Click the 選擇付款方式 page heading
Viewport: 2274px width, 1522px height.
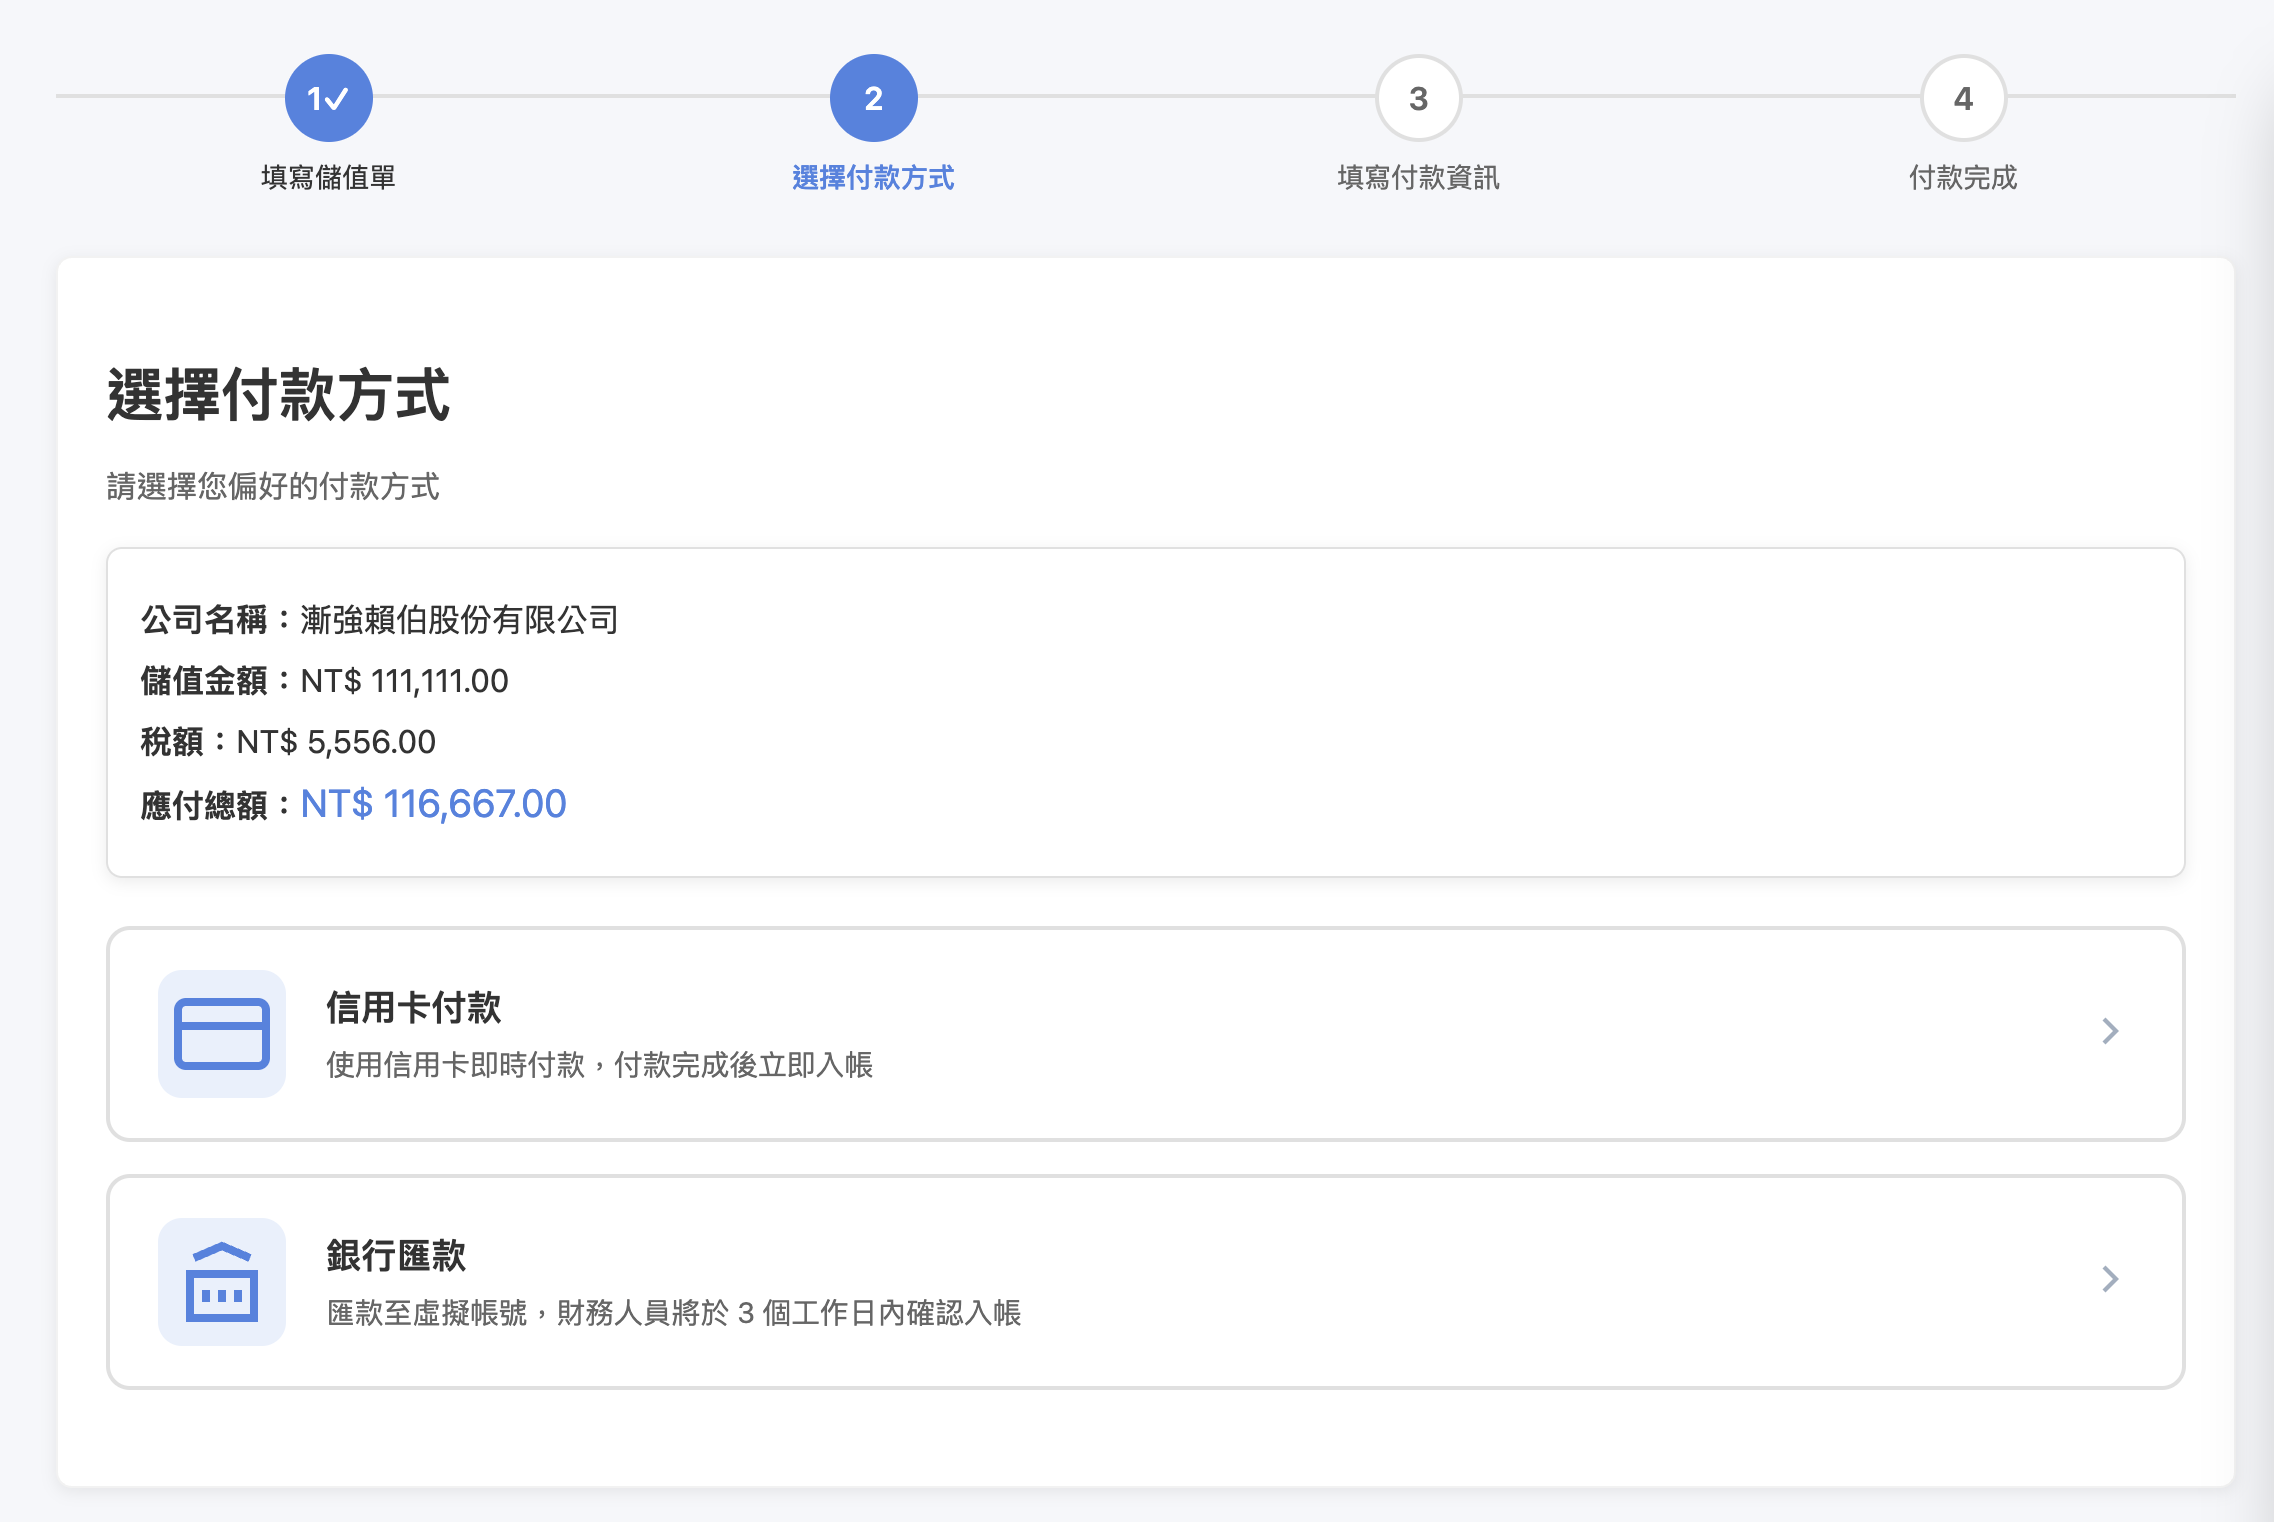click(279, 394)
